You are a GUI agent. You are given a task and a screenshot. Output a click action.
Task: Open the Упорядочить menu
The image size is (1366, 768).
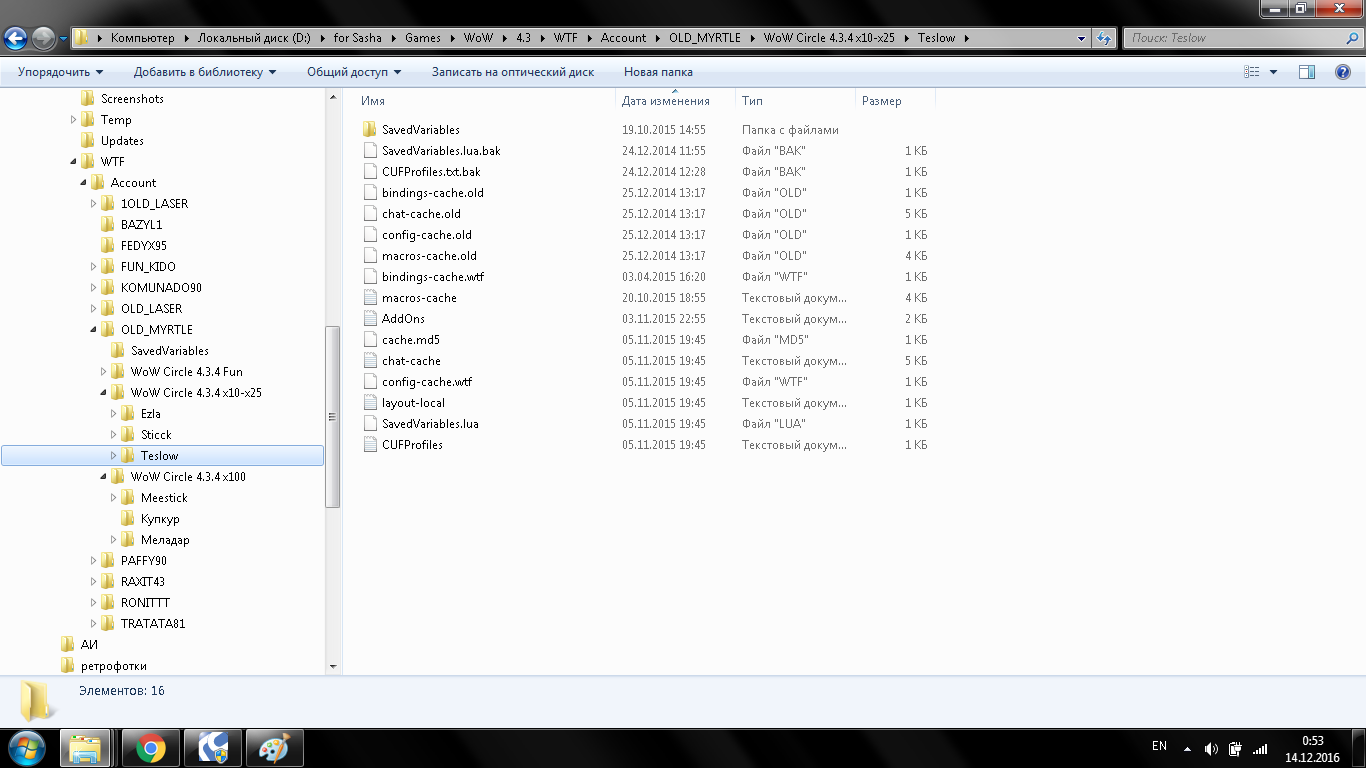[x=60, y=72]
